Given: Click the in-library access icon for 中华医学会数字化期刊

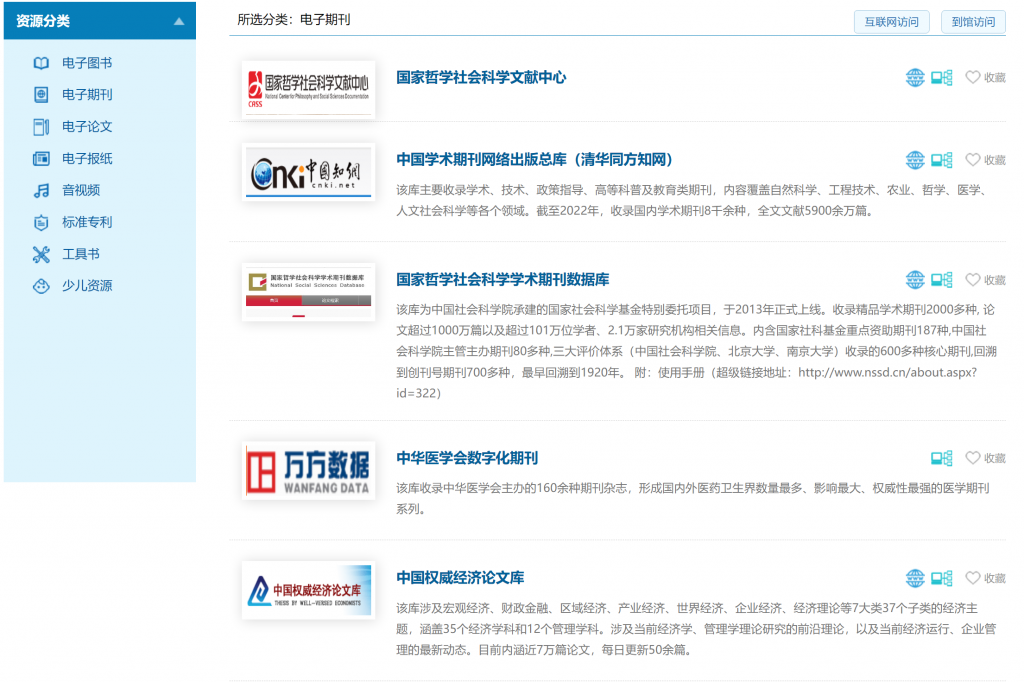Looking at the screenshot, I should pos(941,458).
